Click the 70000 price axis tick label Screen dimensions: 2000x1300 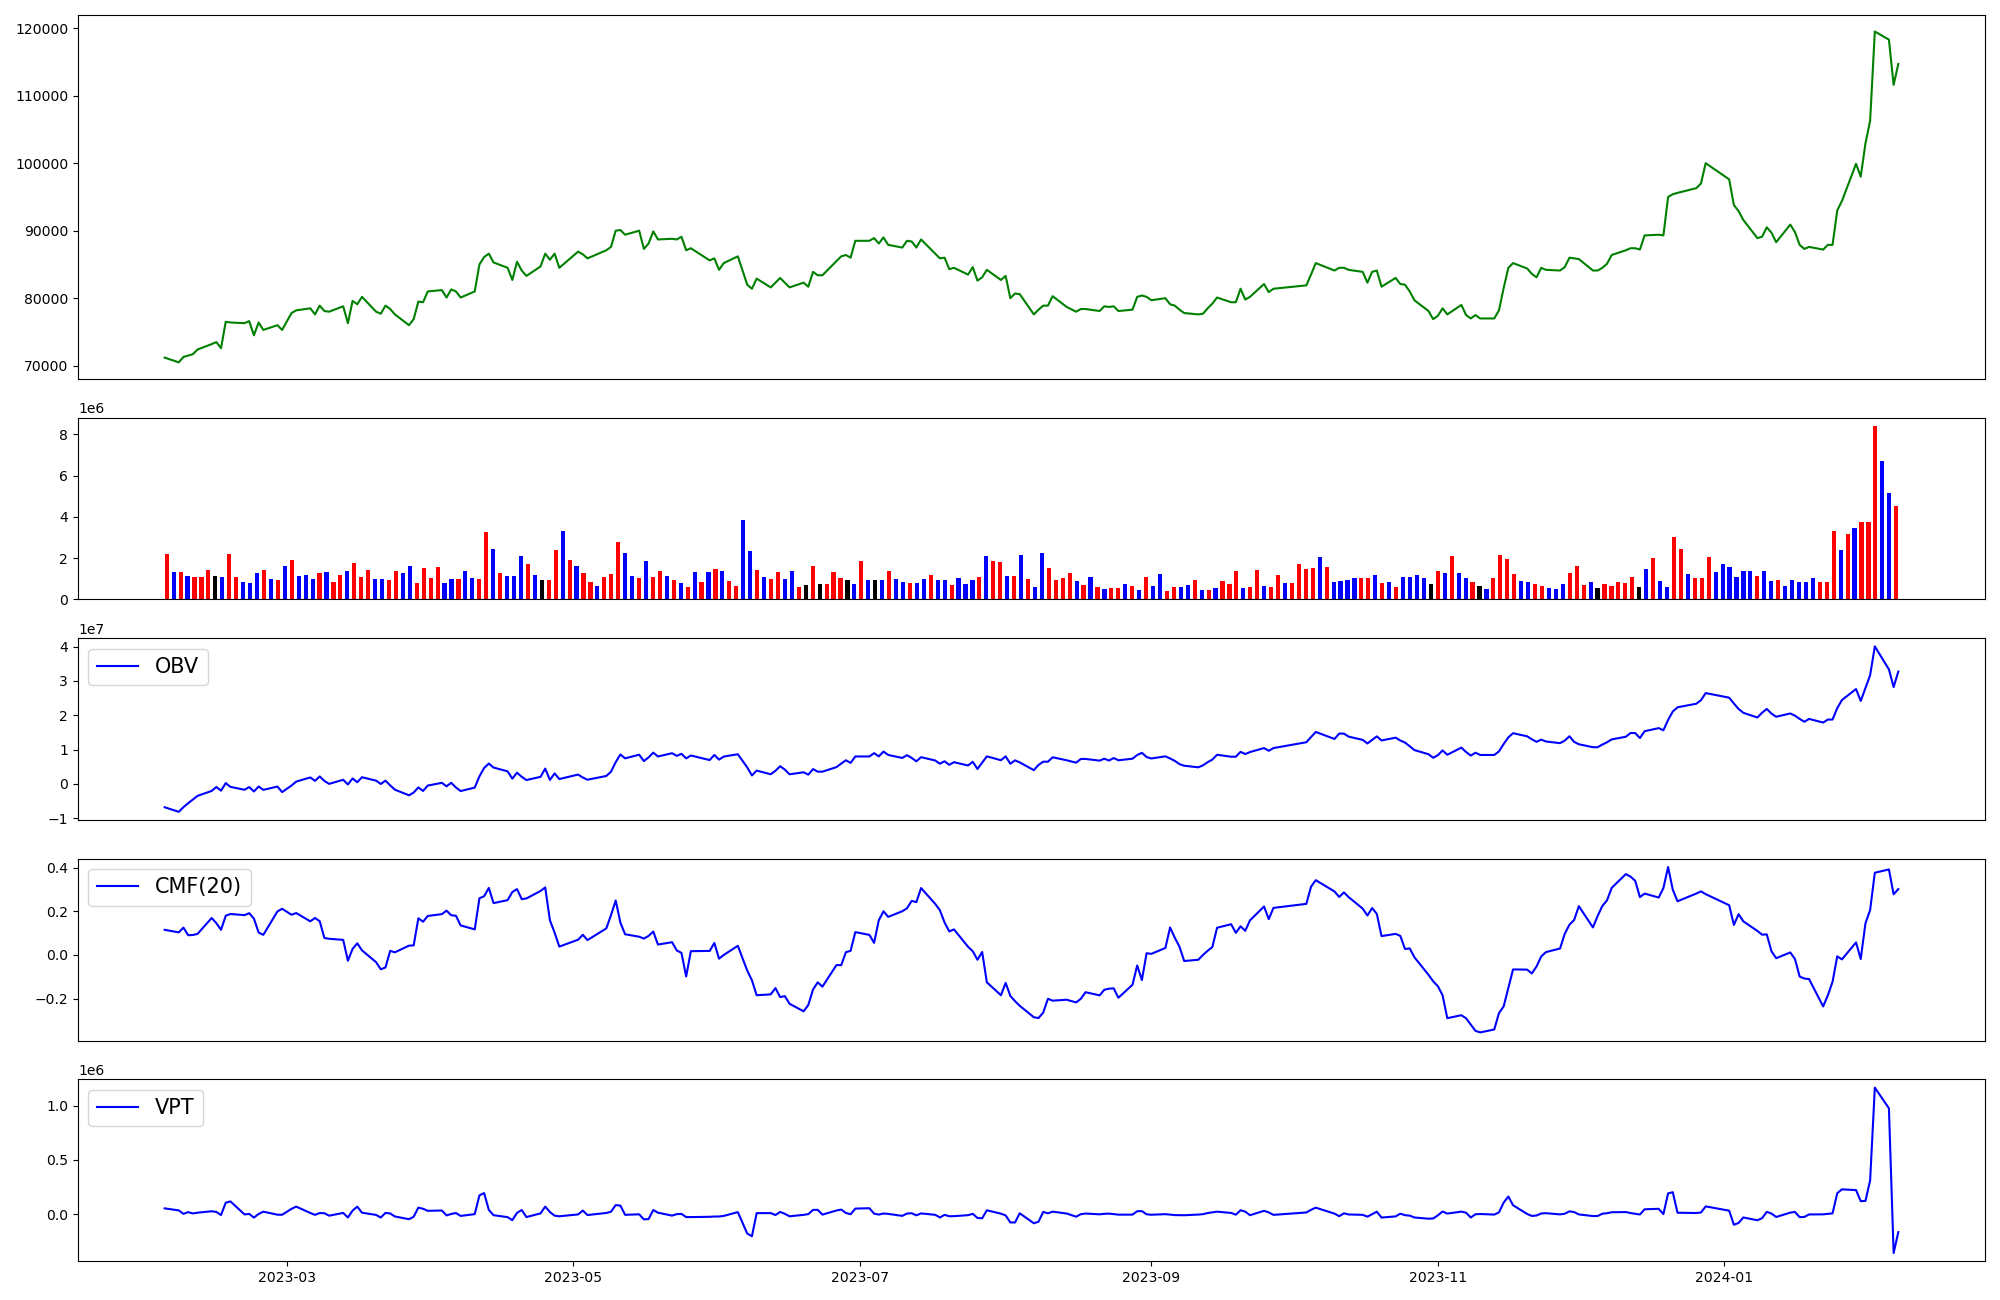tap(46, 366)
